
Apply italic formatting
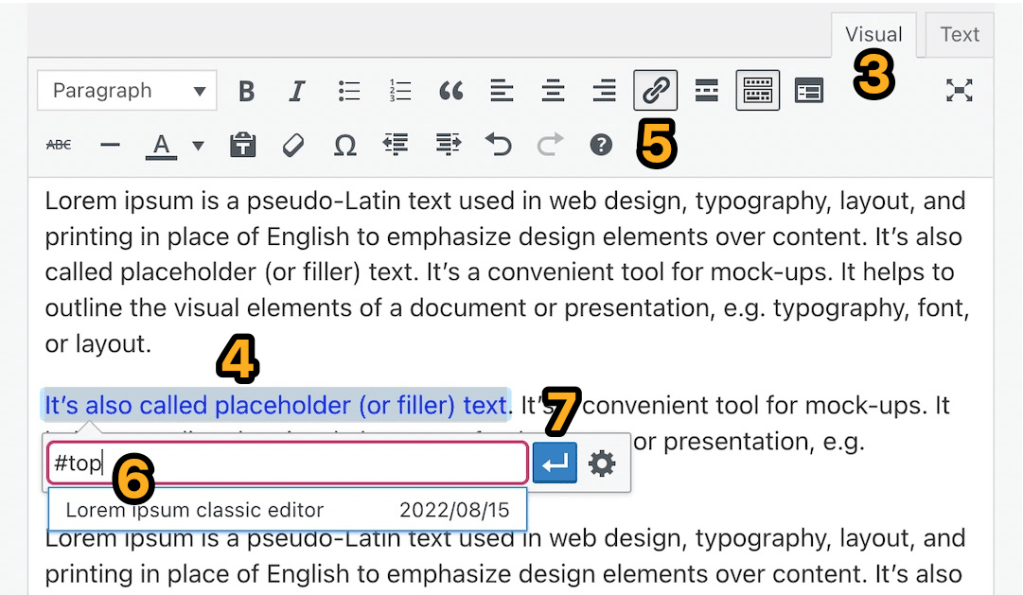tap(297, 90)
